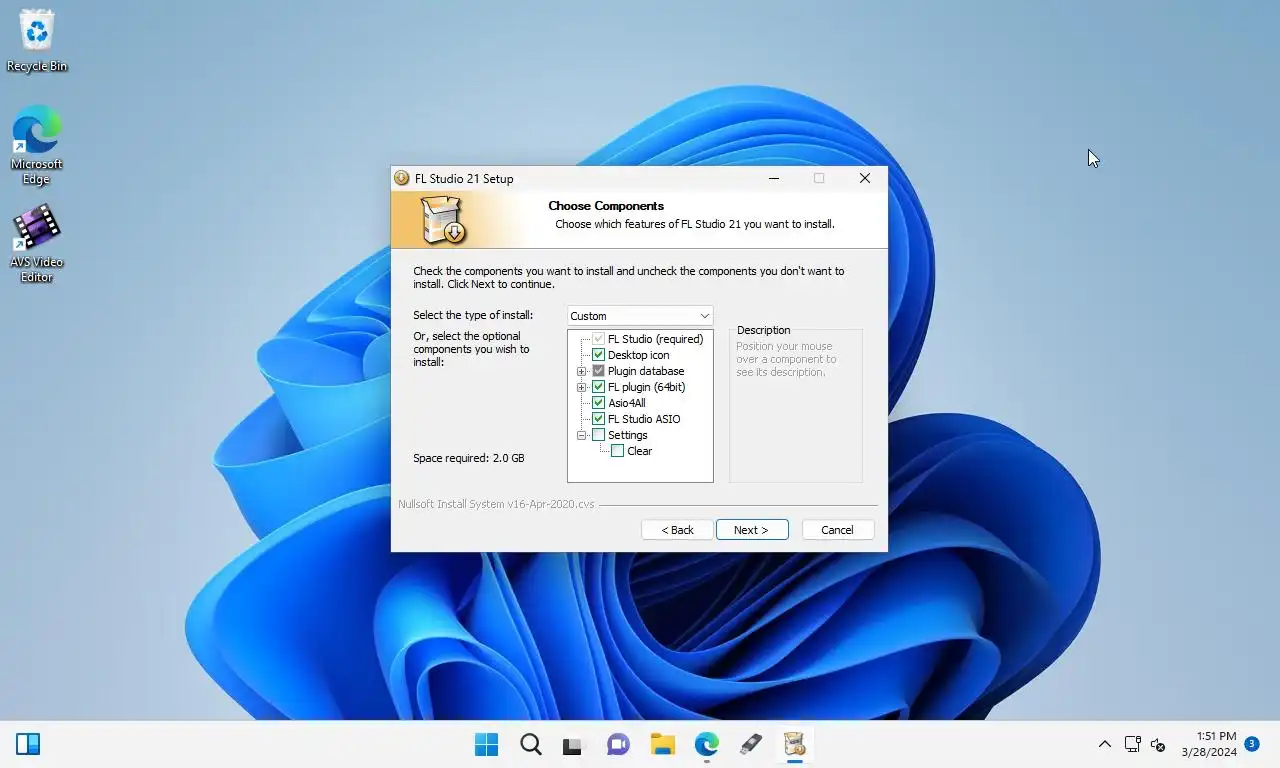This screenshot has width=1280, height=768.
Task: Check the Clear settings checkbox
Action: click(617, 451)
